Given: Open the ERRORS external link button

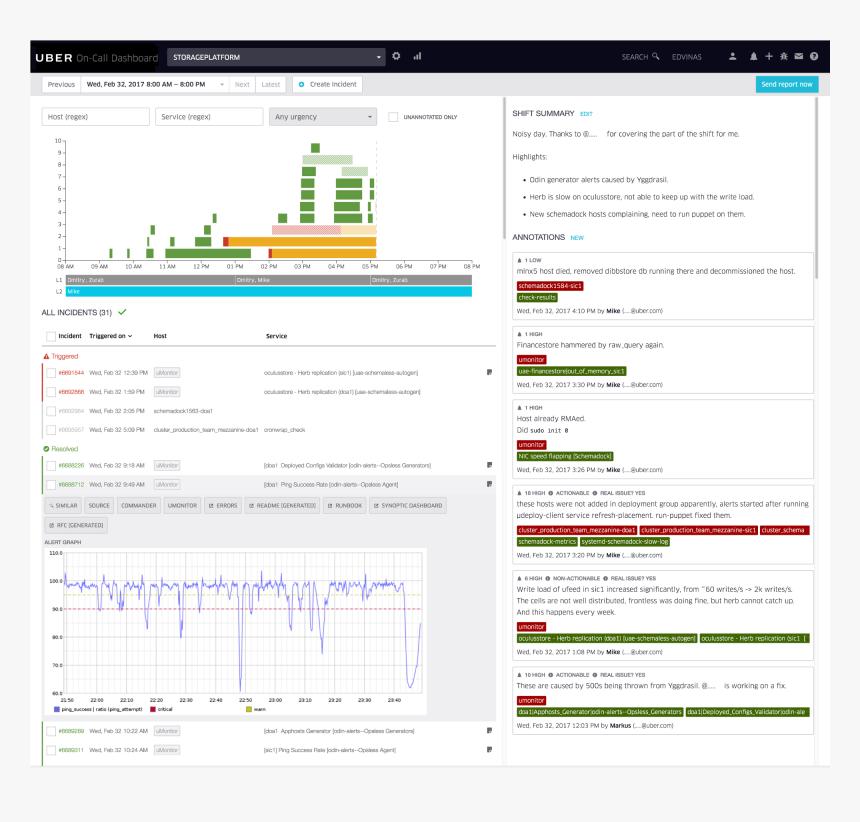Looking at the screenshot, I should click(x=223, y=506).
